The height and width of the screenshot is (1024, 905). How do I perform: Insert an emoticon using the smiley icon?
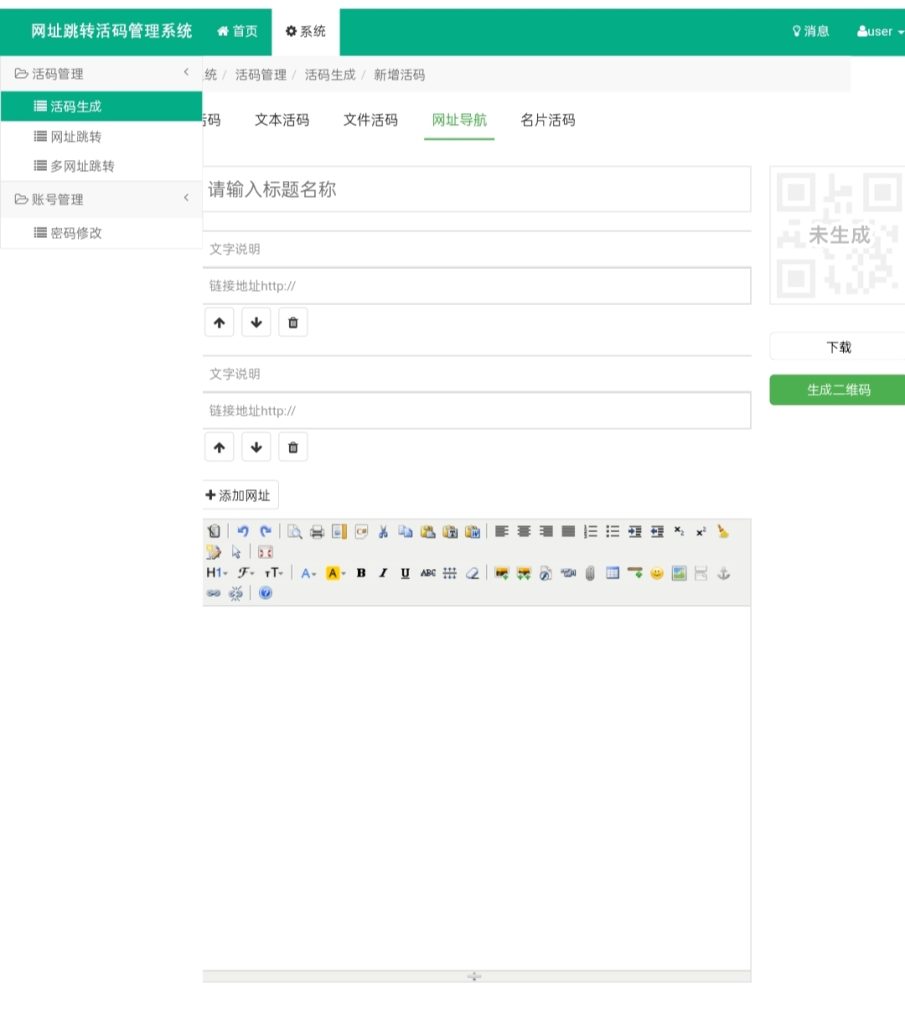pos(657,573)
